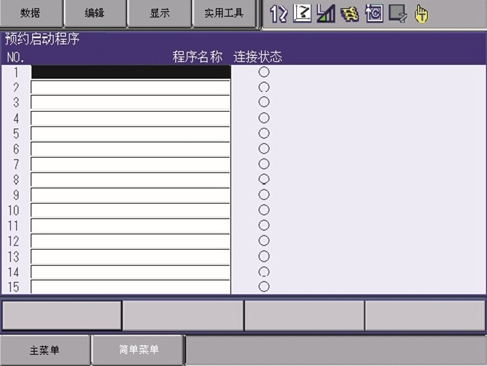Click the page edit status icon
Image resolution: width=487 pixels, height=366 pixels.
(398, 14)
